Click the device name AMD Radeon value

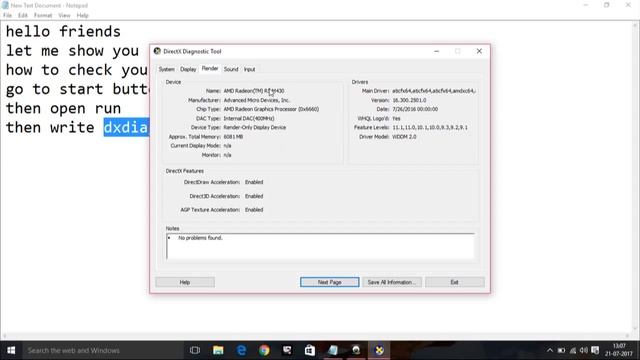[x=254, y=91]
